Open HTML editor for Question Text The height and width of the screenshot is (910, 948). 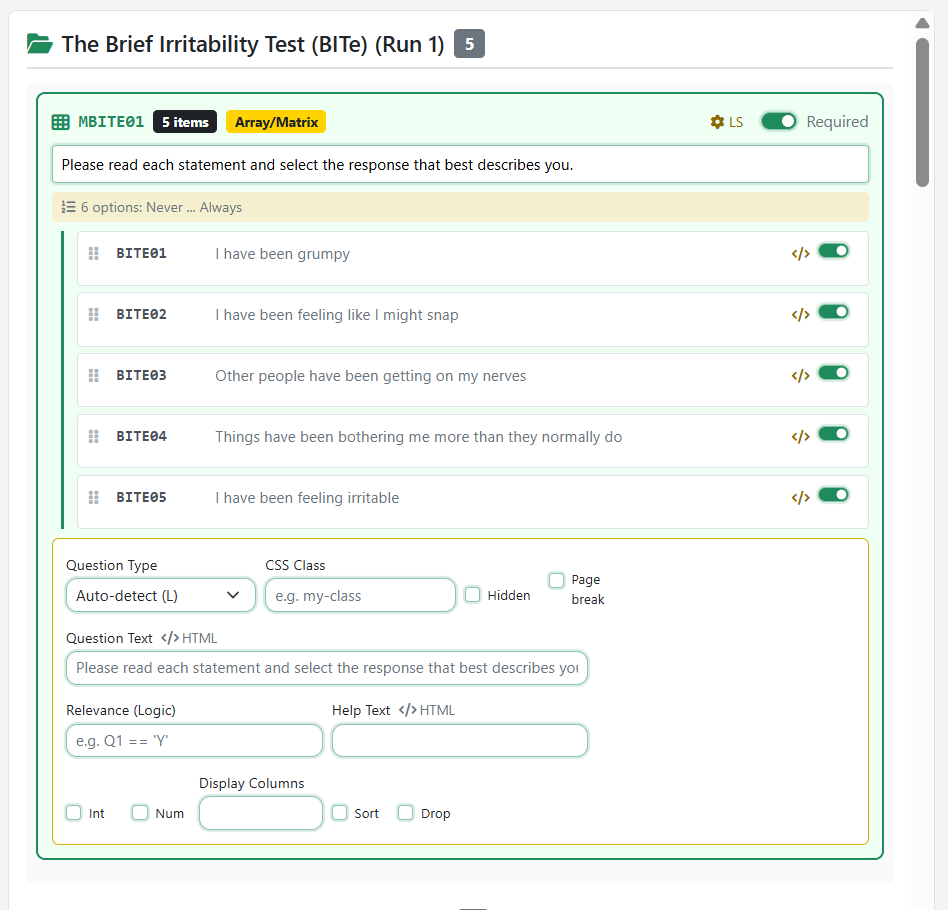[x=189, y=639]
